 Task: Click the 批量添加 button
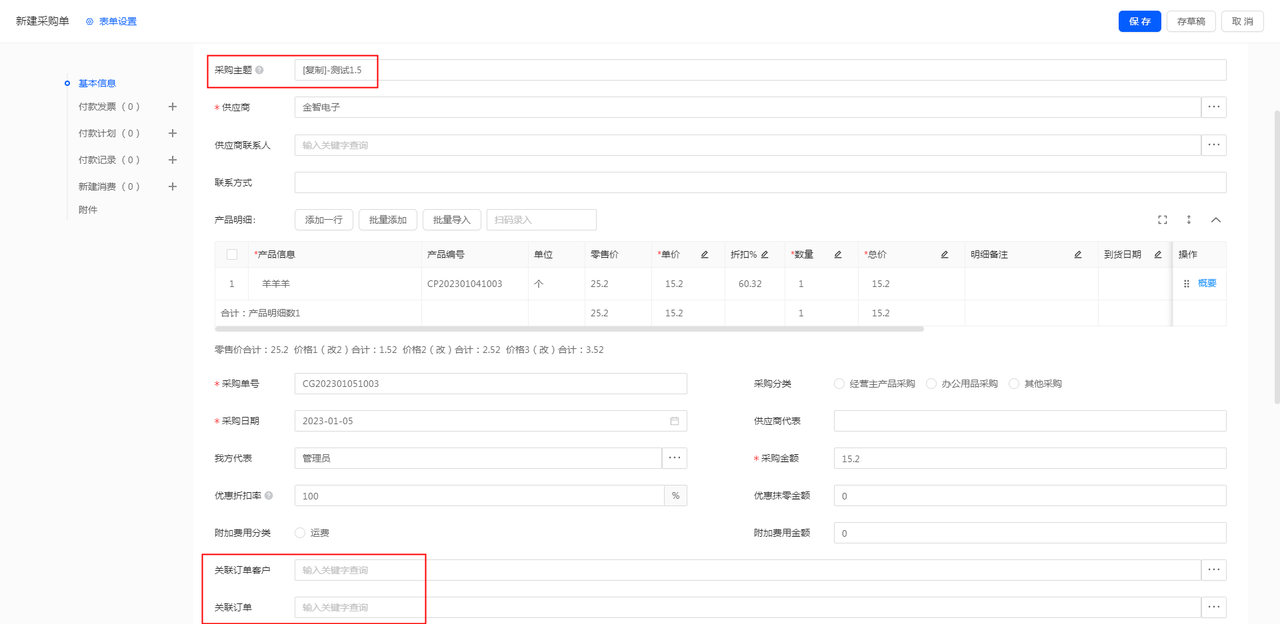coord(388,220)
